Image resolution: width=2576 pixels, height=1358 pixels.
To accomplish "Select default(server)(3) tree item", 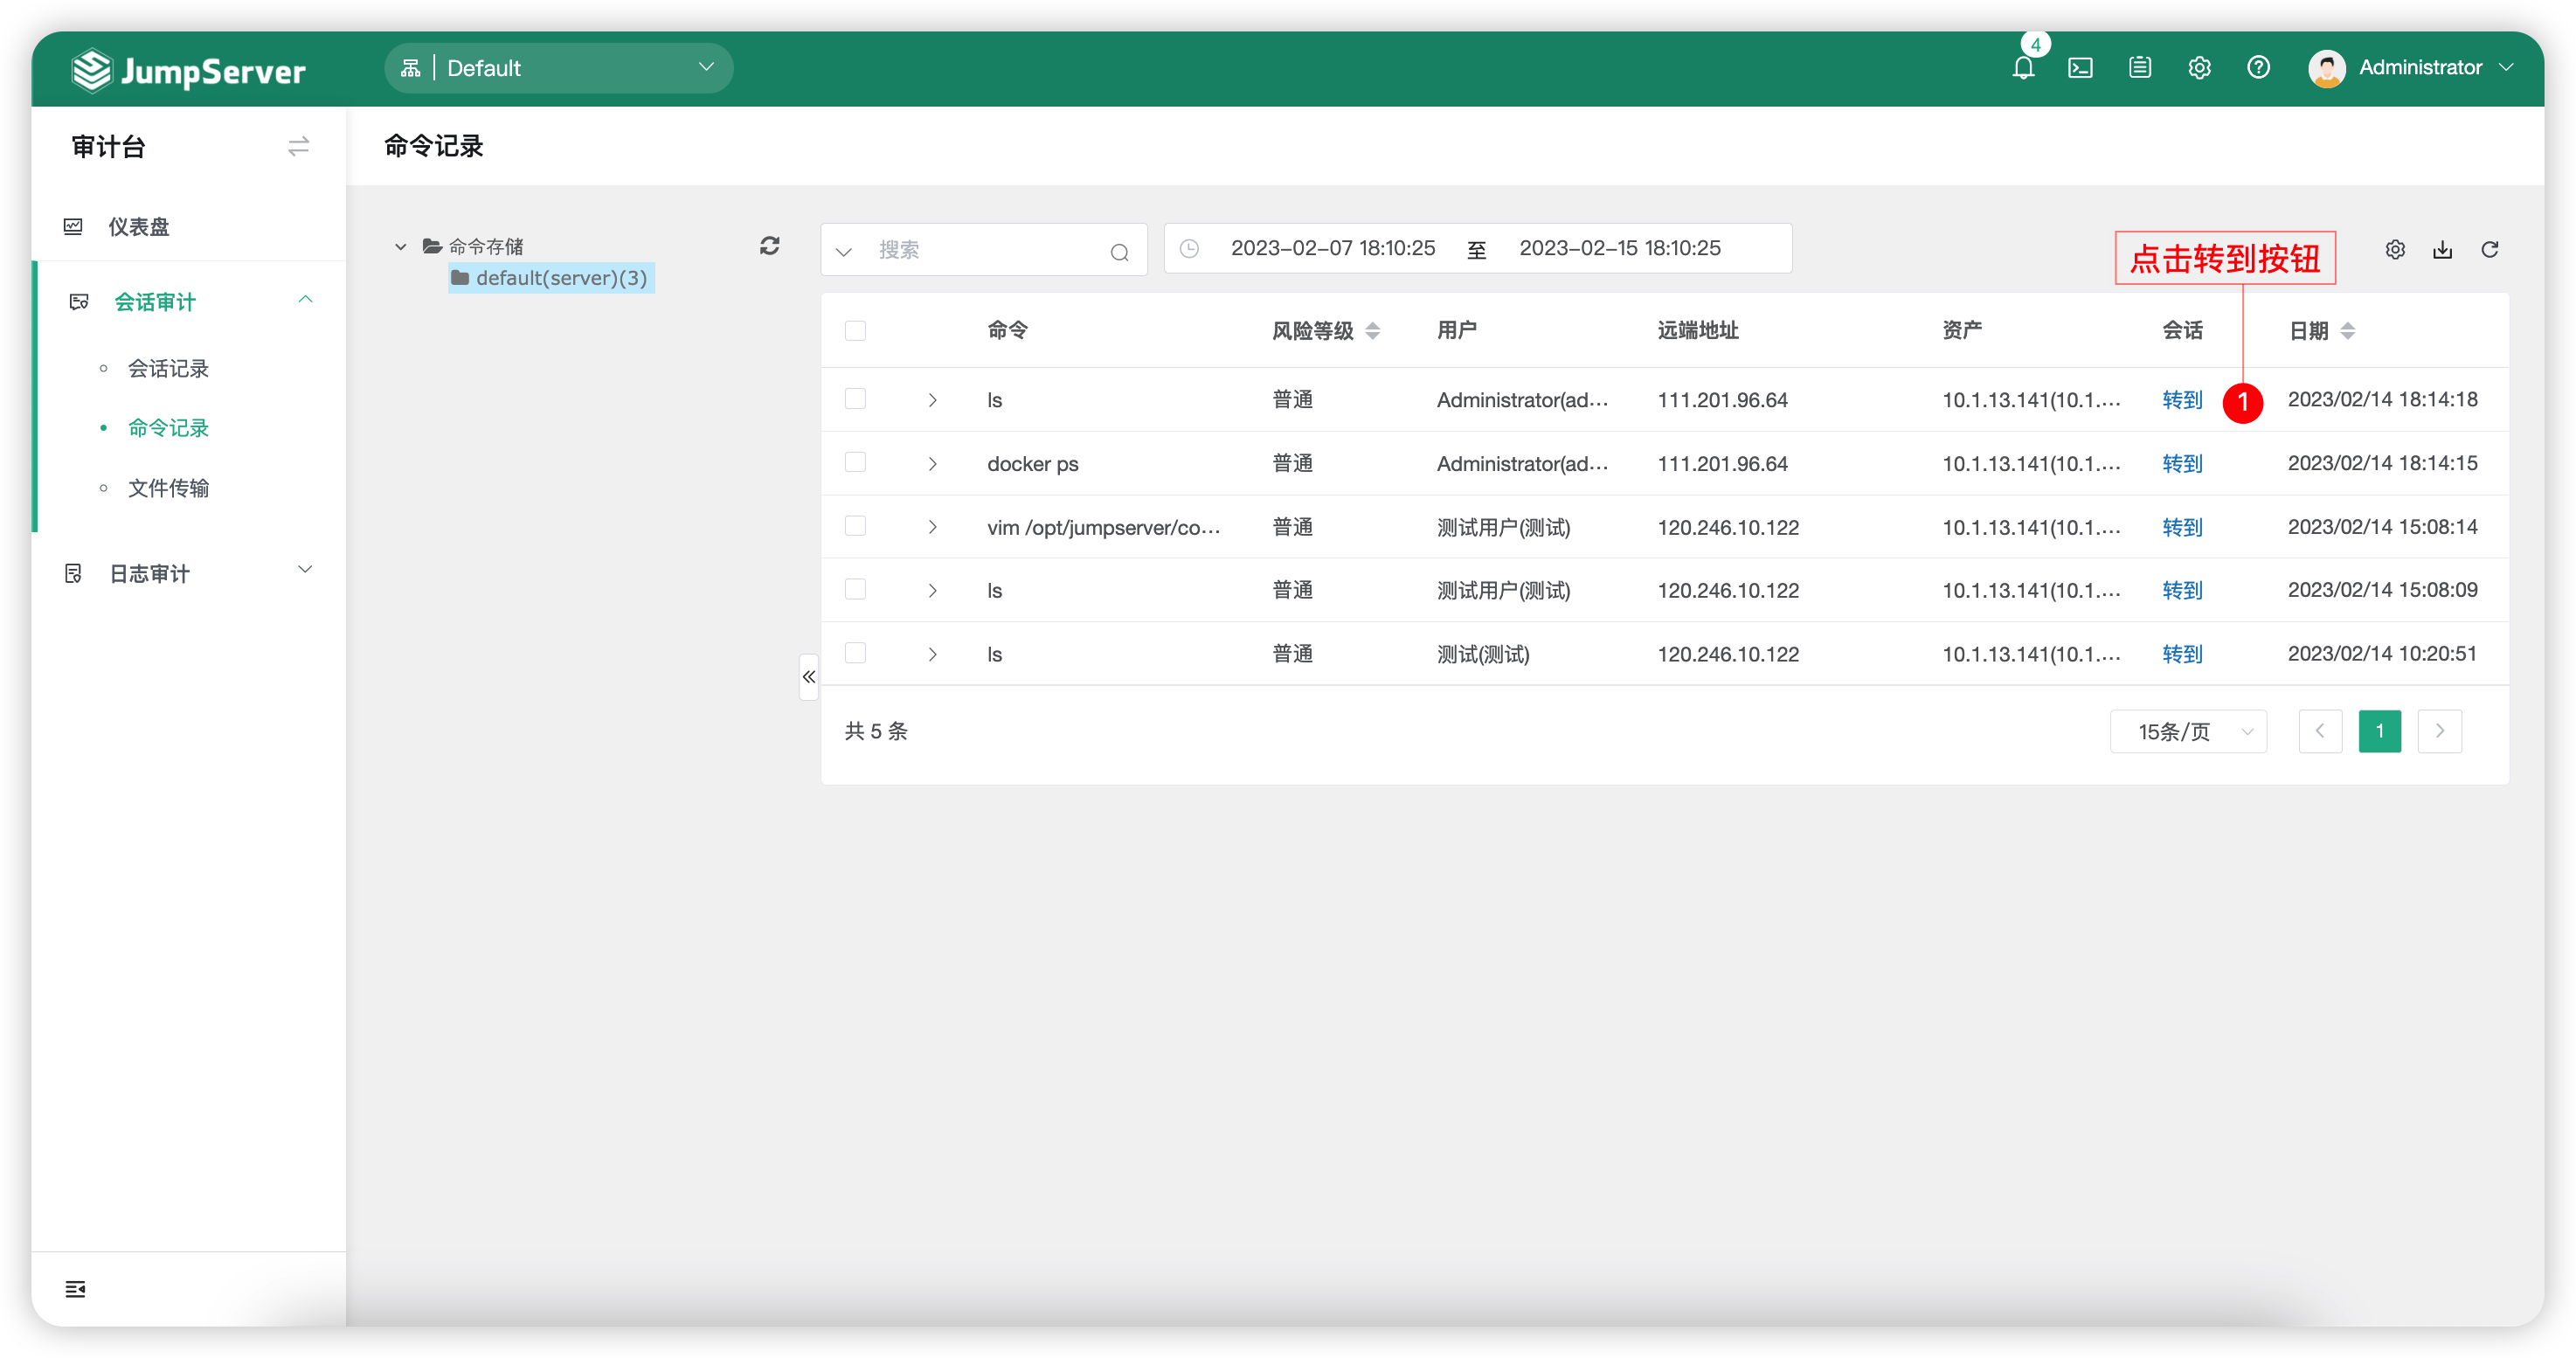I will tap(552, 278).
